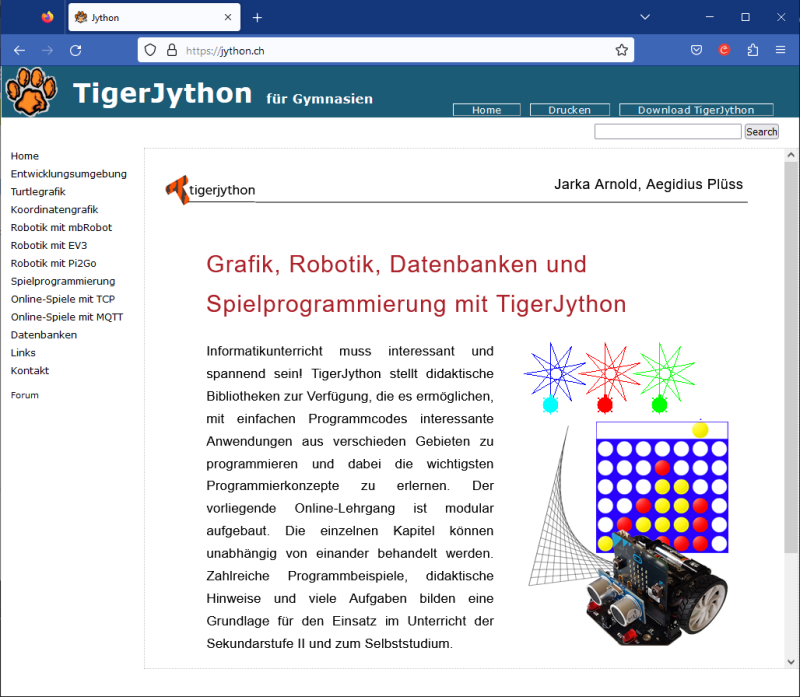Click the site security padlock icon
The image size is (800, 697).
172,50
